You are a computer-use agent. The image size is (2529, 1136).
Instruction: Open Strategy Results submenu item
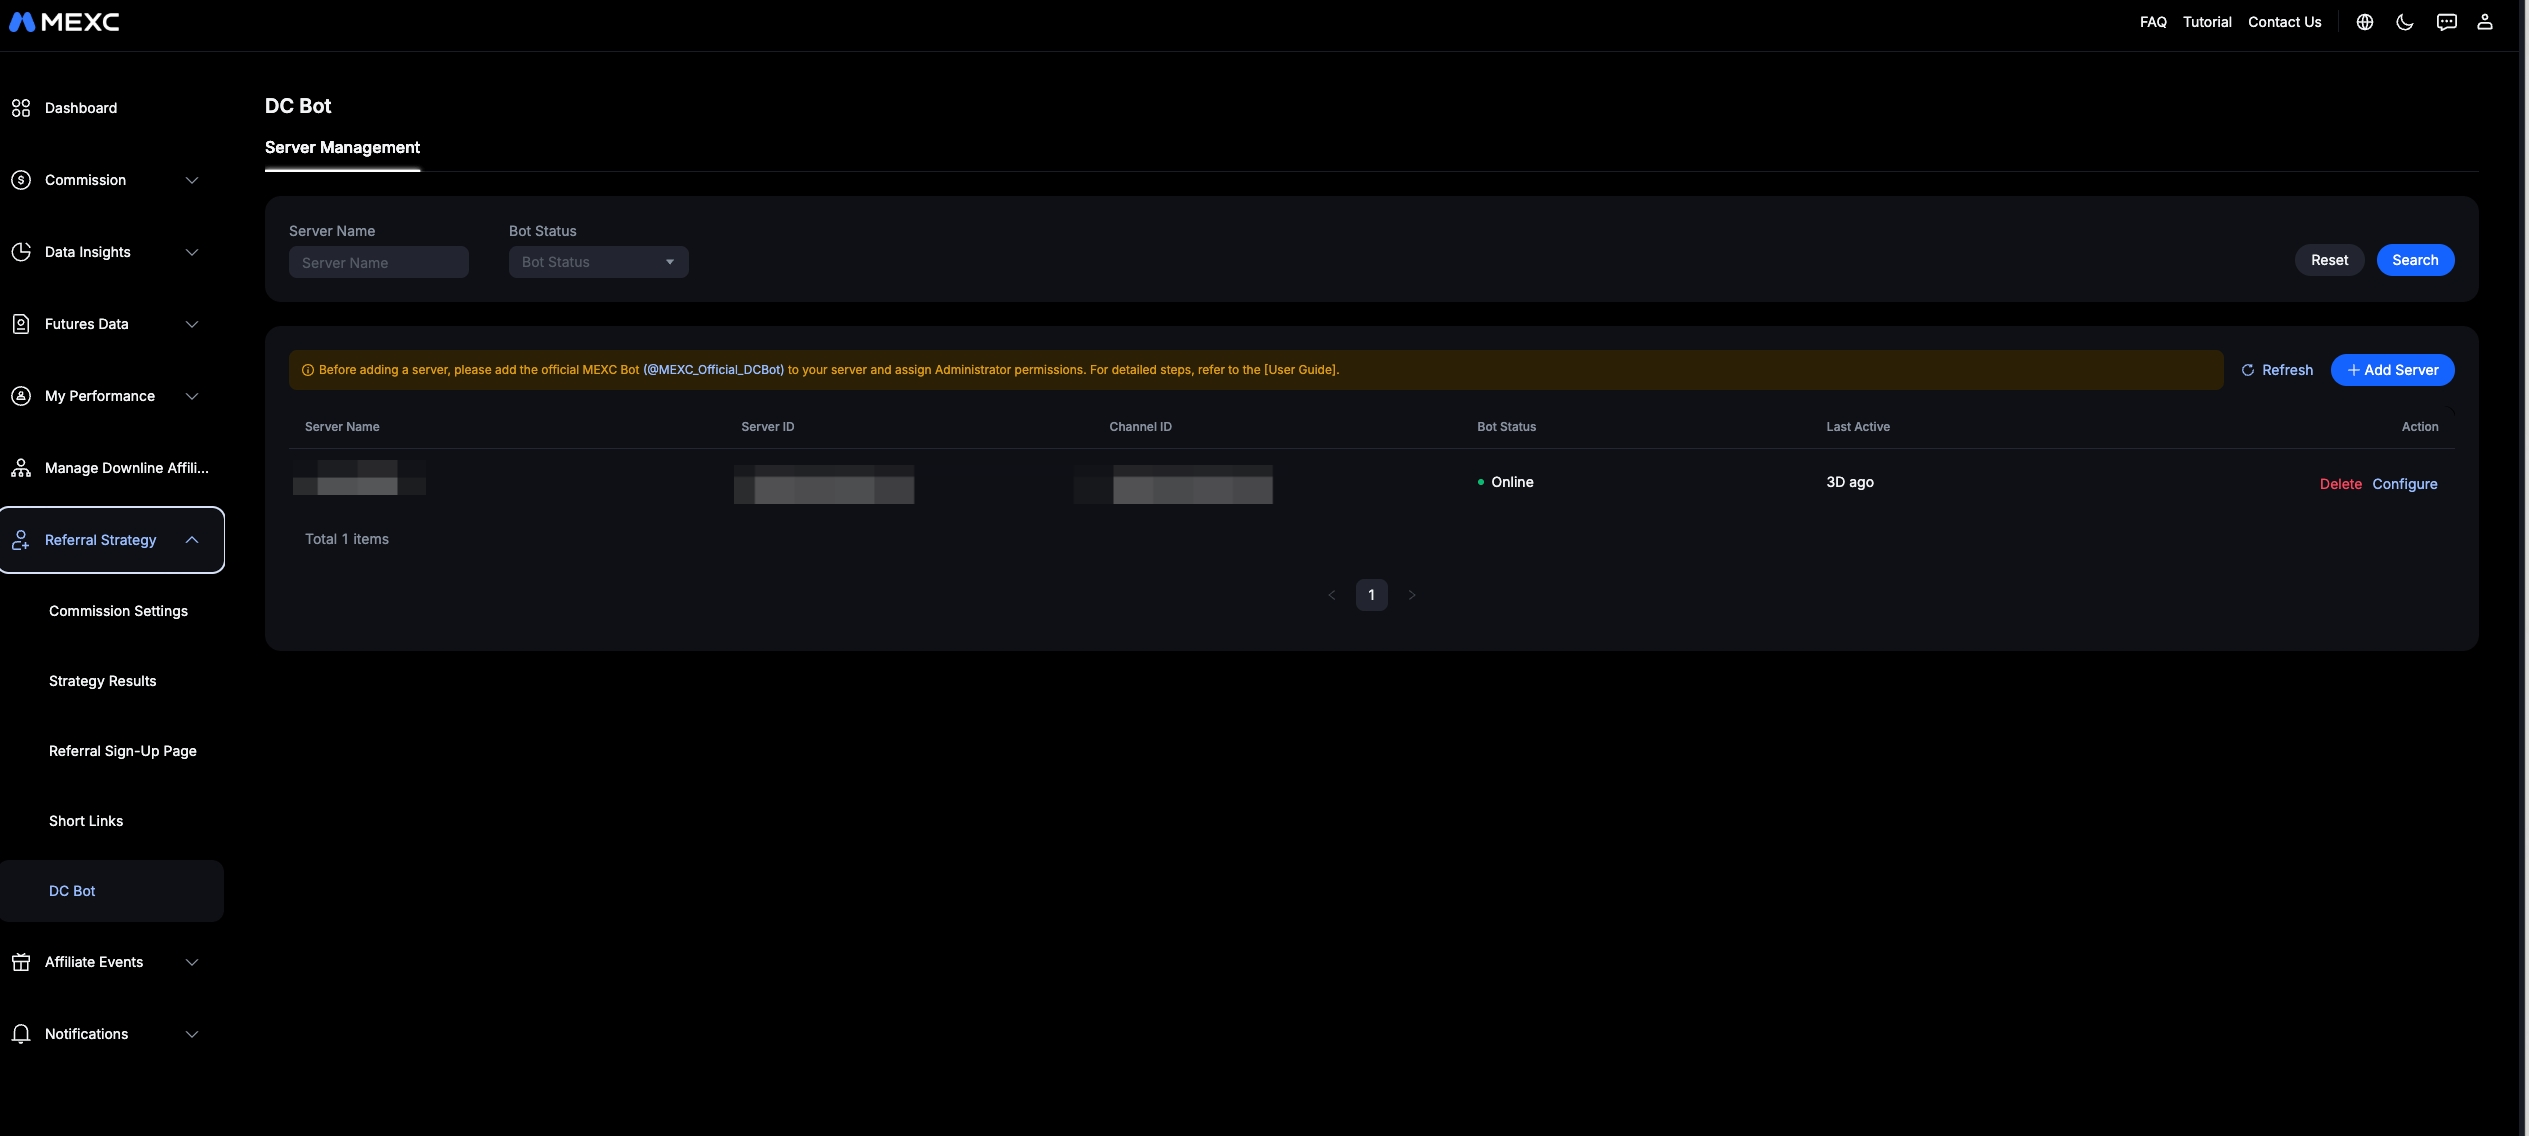click(x=103, y=681)
